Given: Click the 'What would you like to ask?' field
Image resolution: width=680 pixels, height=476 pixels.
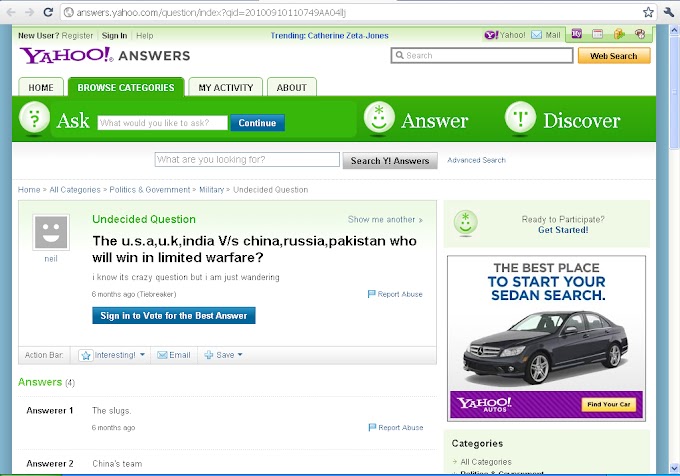Looking at the screenshot, I should coord(162,123).
